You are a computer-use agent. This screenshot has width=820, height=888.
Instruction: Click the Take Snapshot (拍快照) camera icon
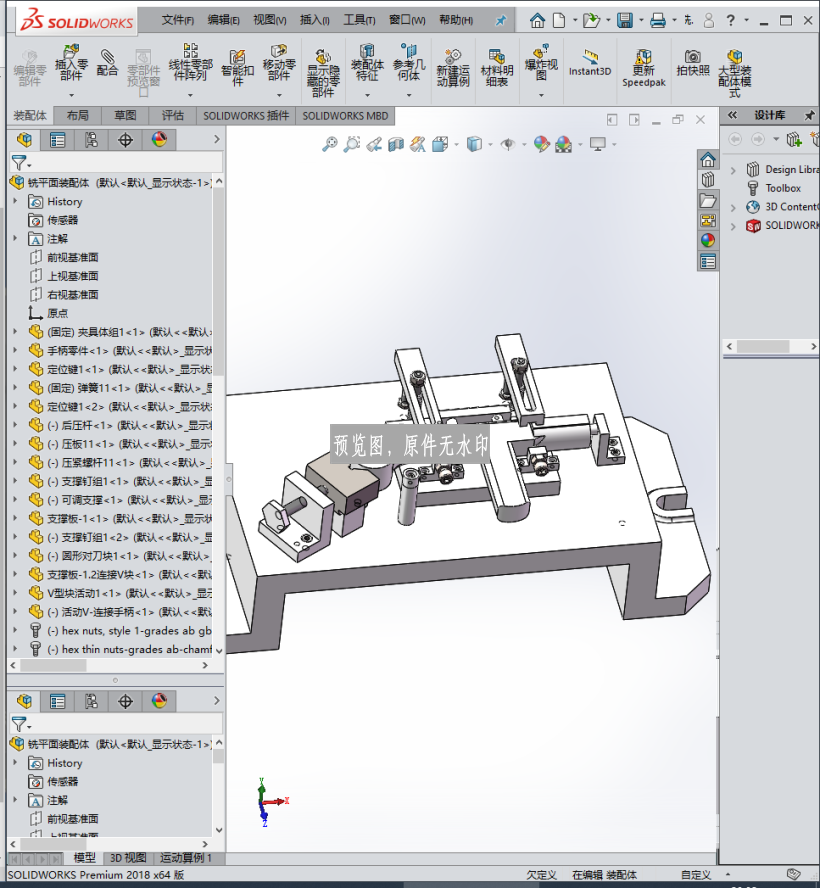coord(693,63)
